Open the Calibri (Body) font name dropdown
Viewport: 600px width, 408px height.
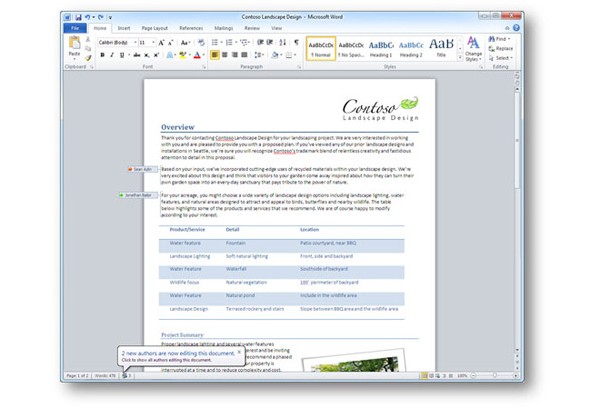tap(135, 42)
